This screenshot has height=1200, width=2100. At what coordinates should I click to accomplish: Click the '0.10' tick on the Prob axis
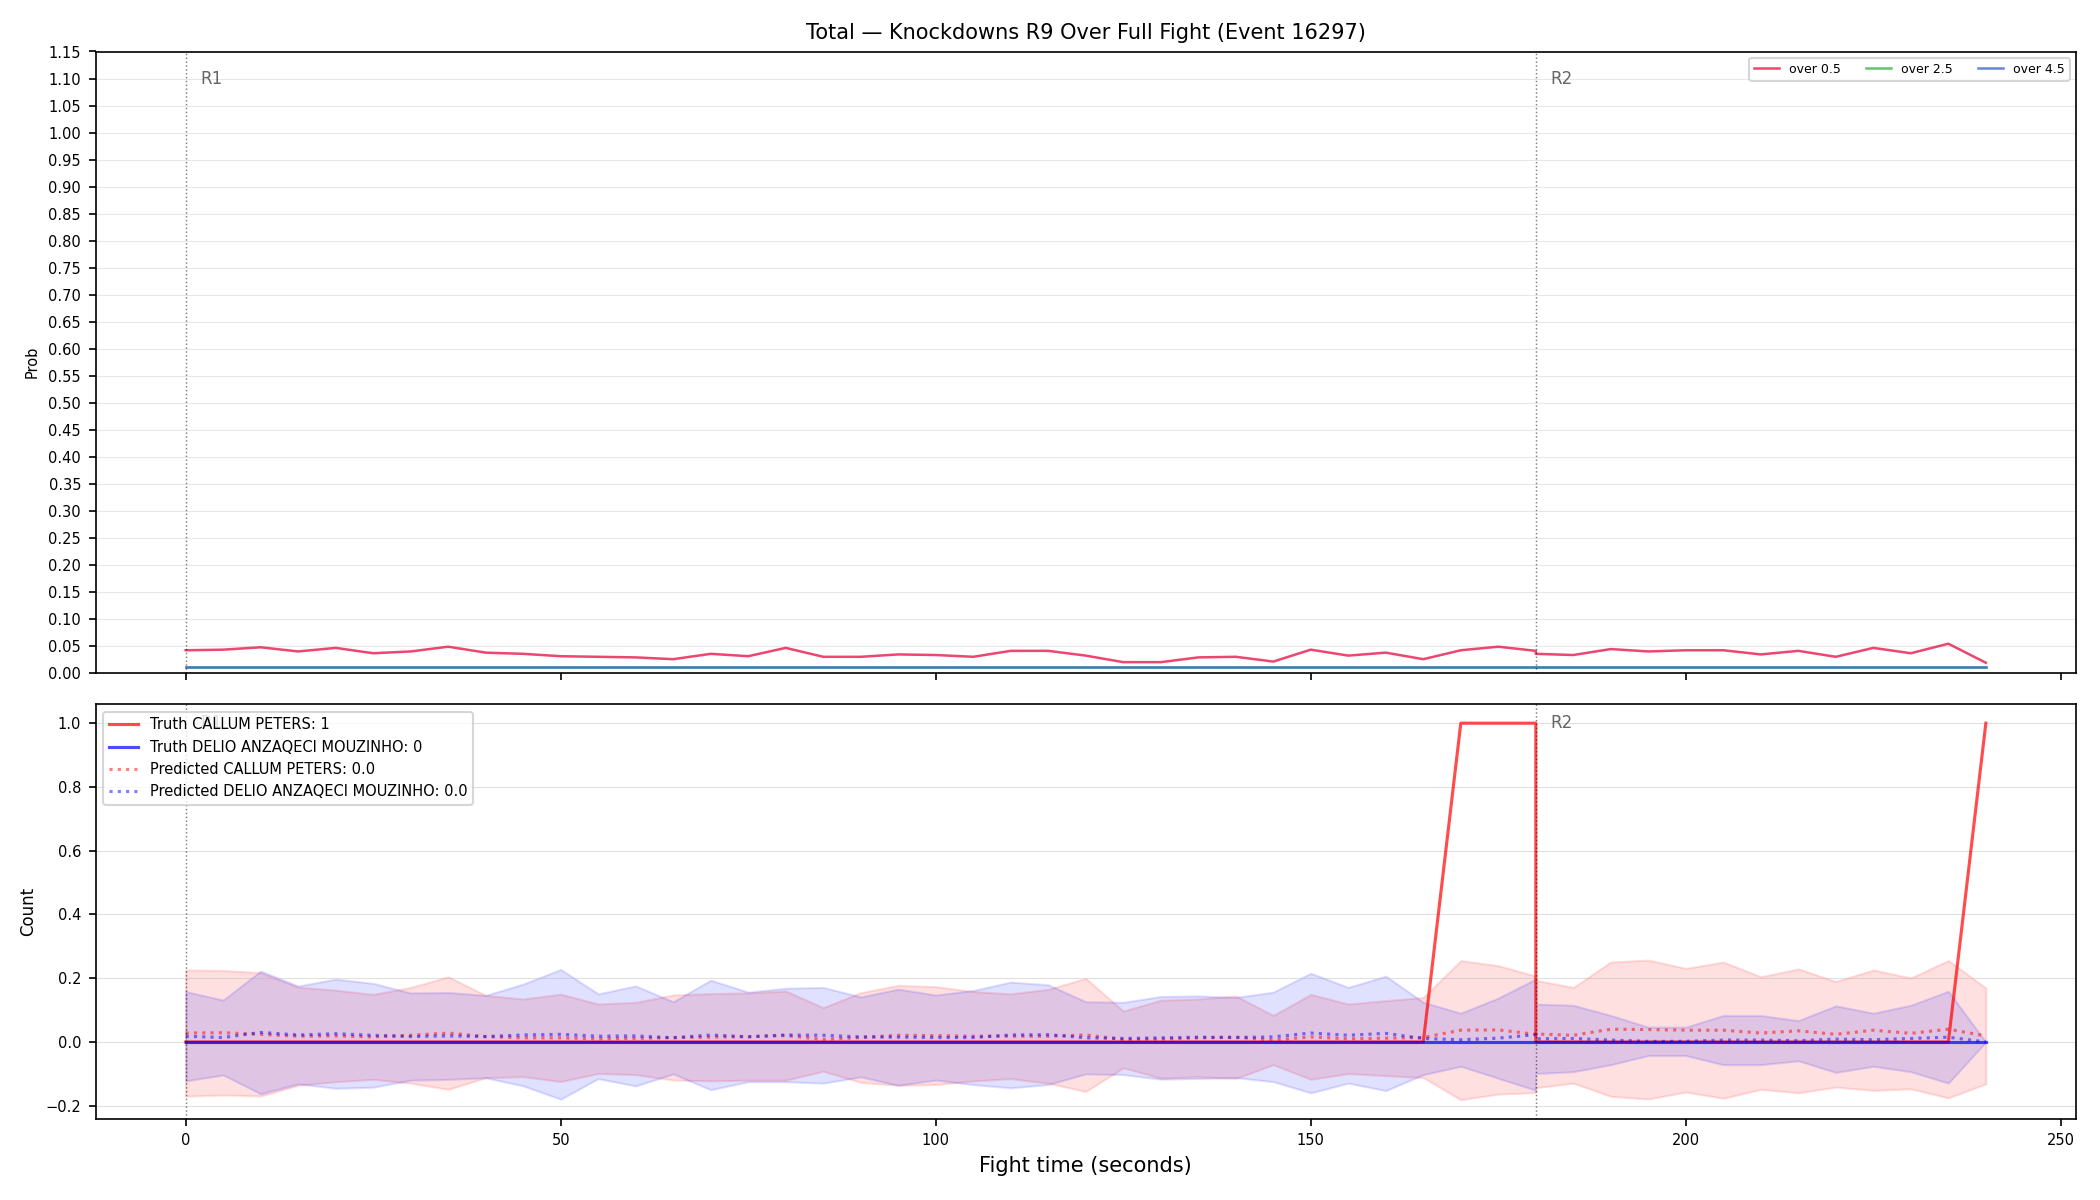pyautogui.click(x=65, y=619)
